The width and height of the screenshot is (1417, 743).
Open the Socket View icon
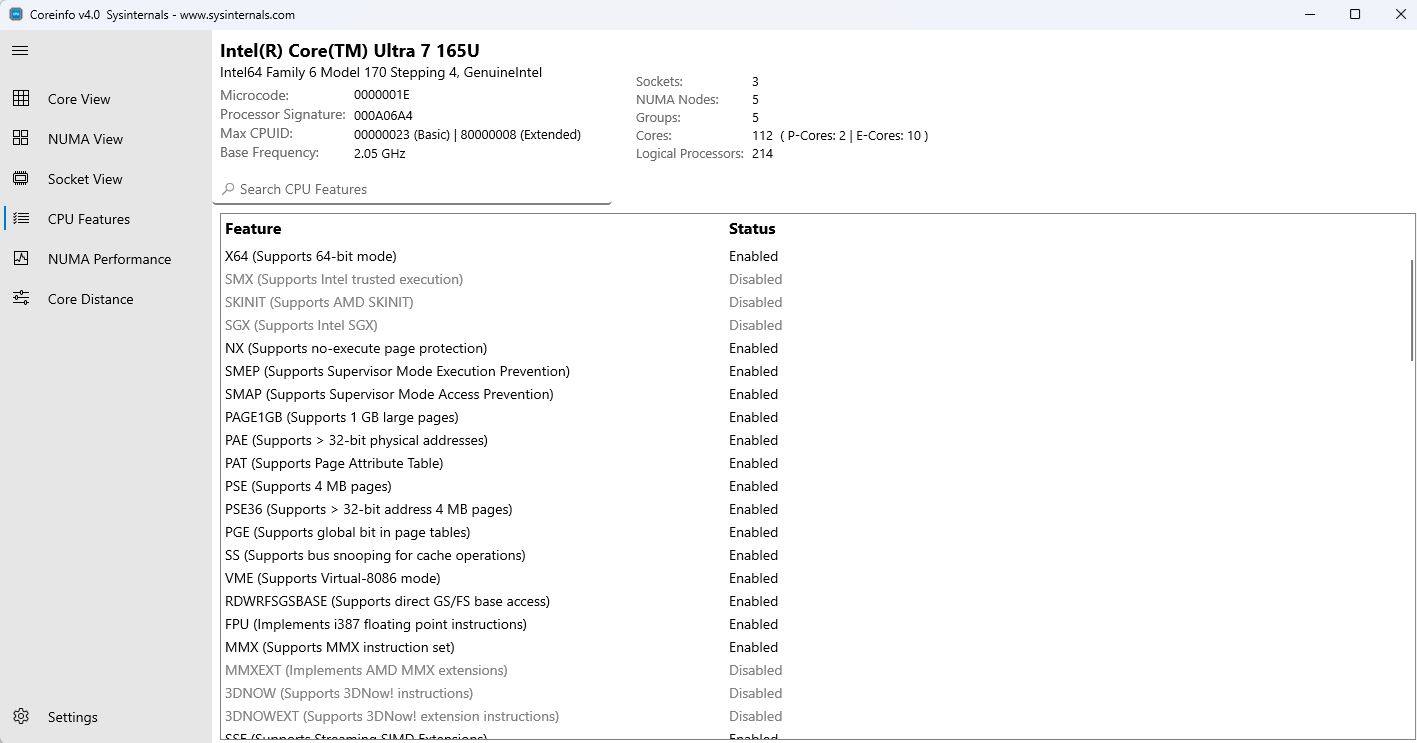pyautogui.click(x=21, y=178)
